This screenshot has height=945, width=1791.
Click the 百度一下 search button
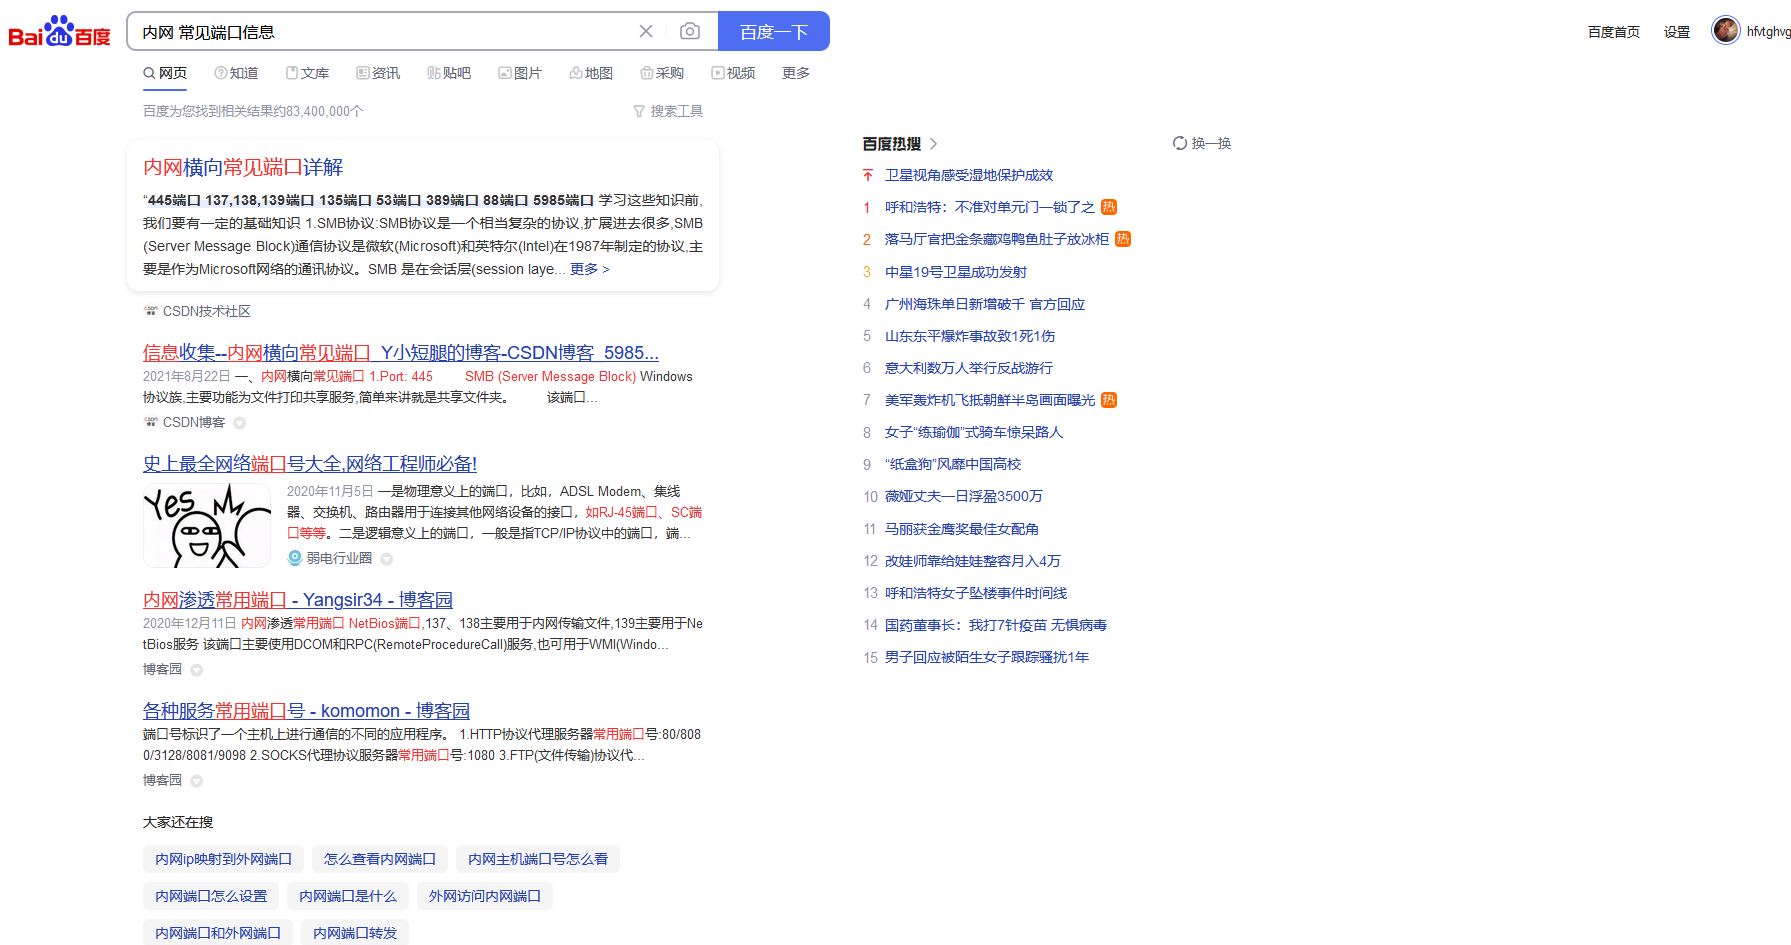(774, 31)
